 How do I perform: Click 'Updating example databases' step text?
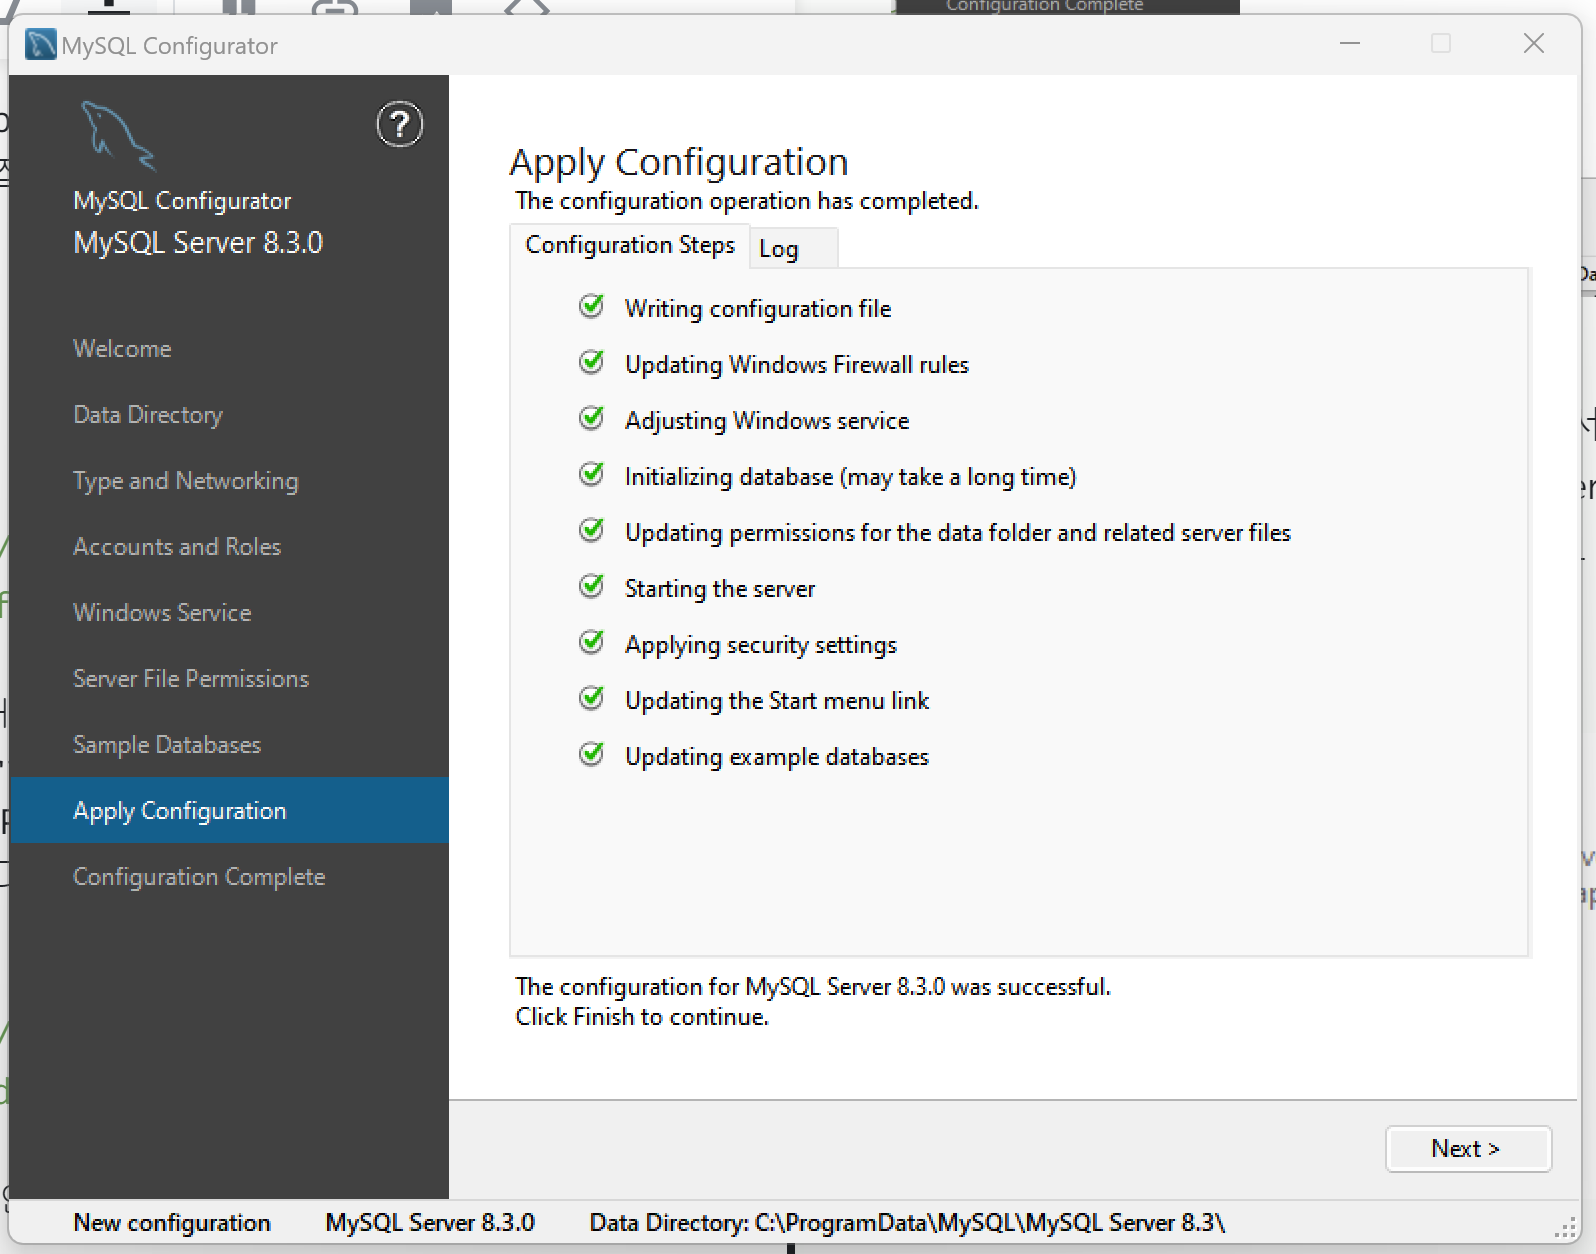(x=777, y=757)
